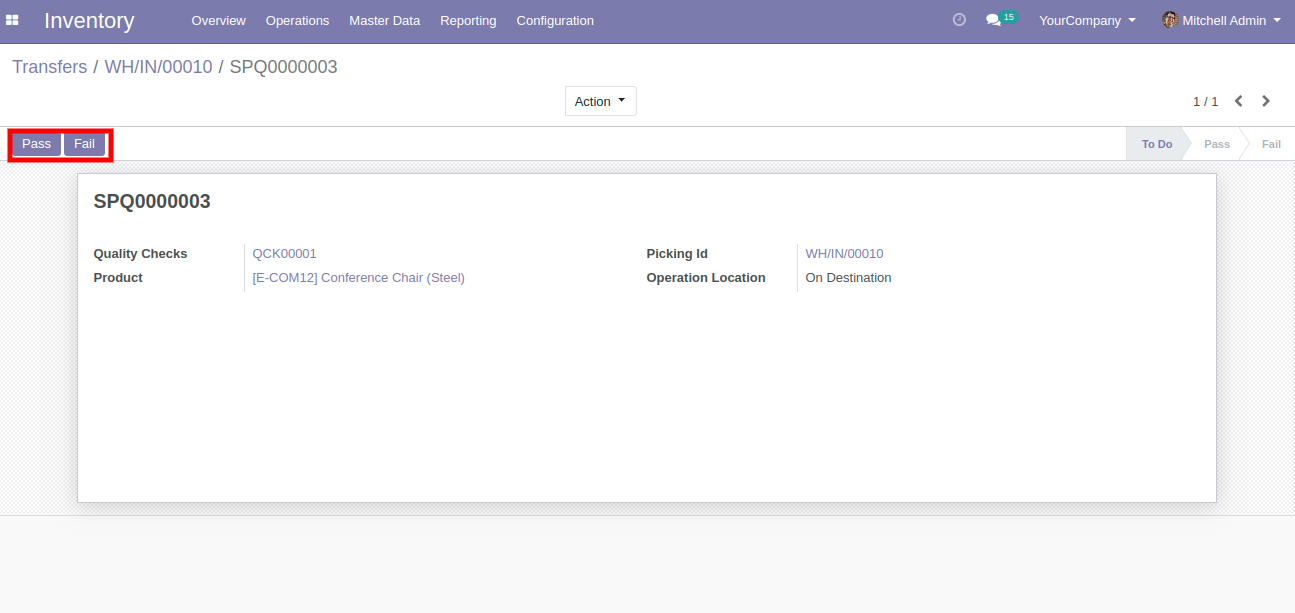Viewport: 1295px width, 613px height.
Task: Navigate to Transfers in the breadcrumb
Action: [49, 67]
